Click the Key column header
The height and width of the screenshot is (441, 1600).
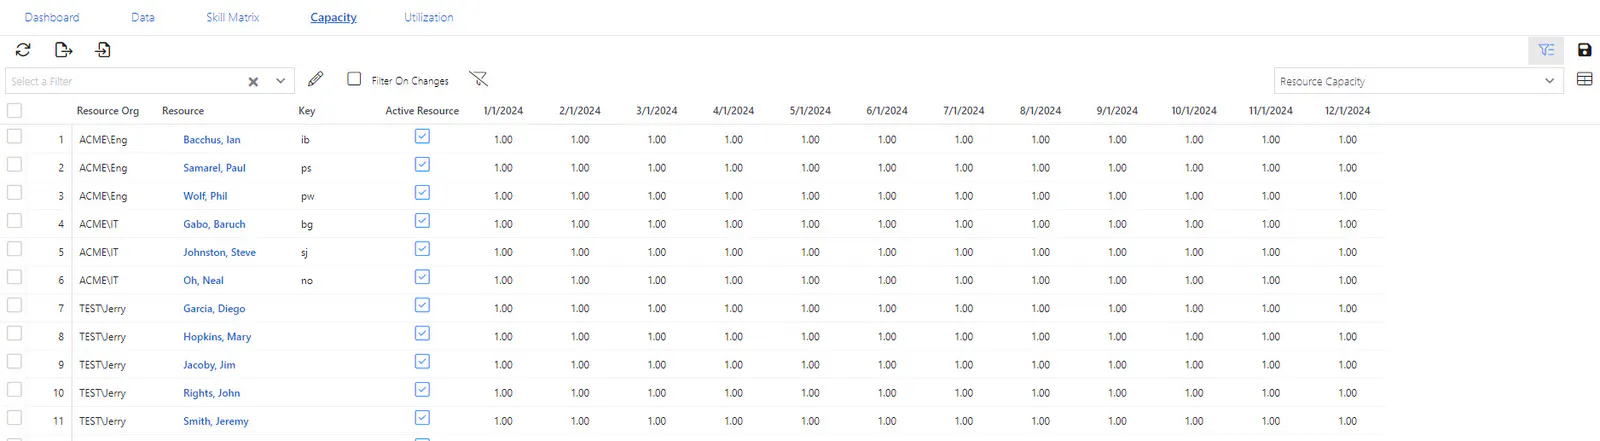click(x=307, y=111)
